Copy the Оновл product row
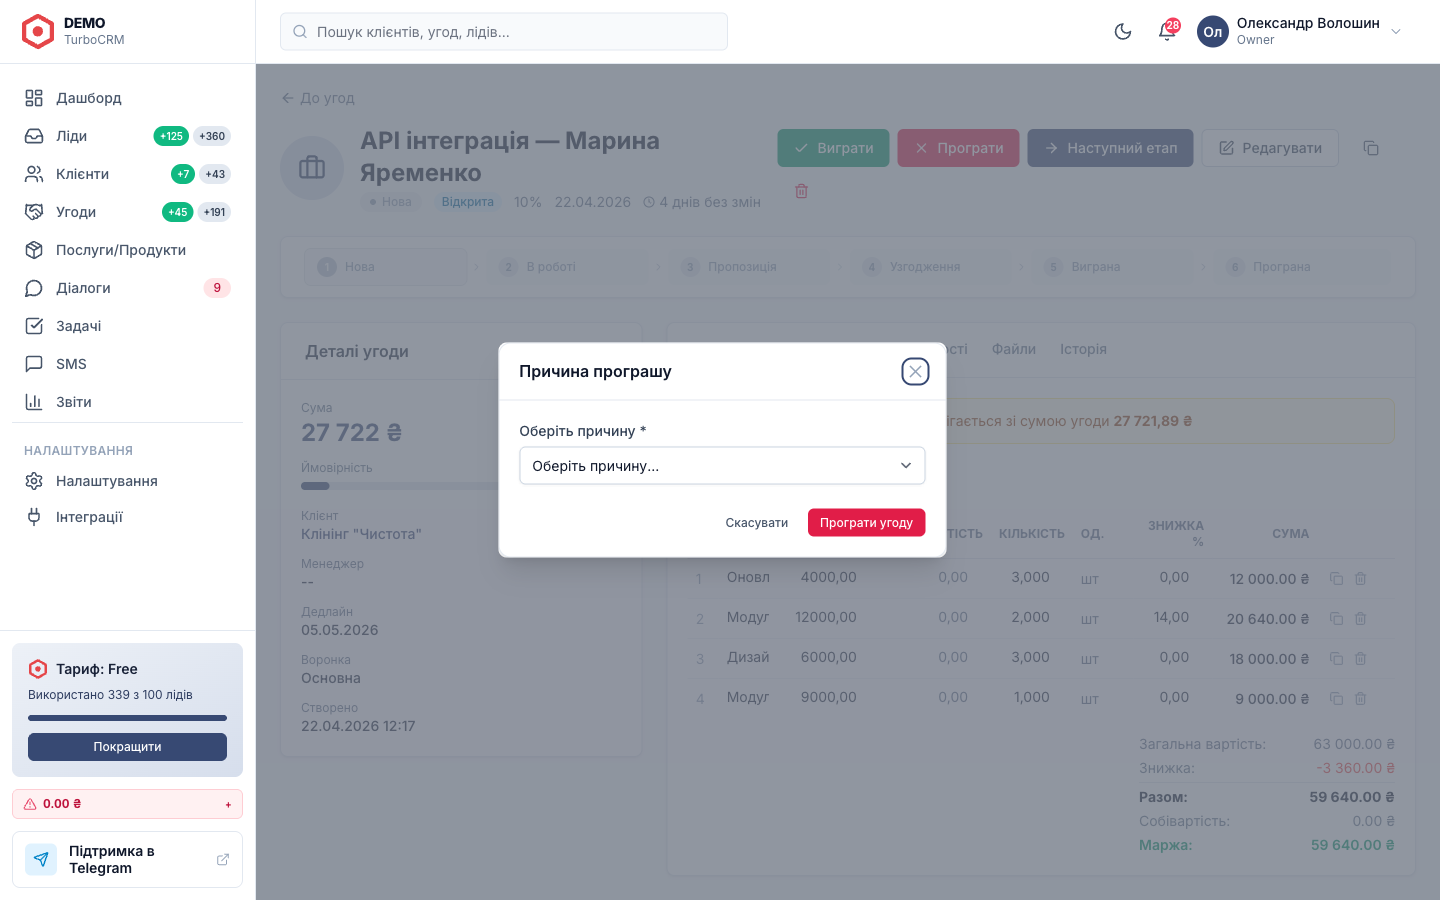 (1336, 579)
